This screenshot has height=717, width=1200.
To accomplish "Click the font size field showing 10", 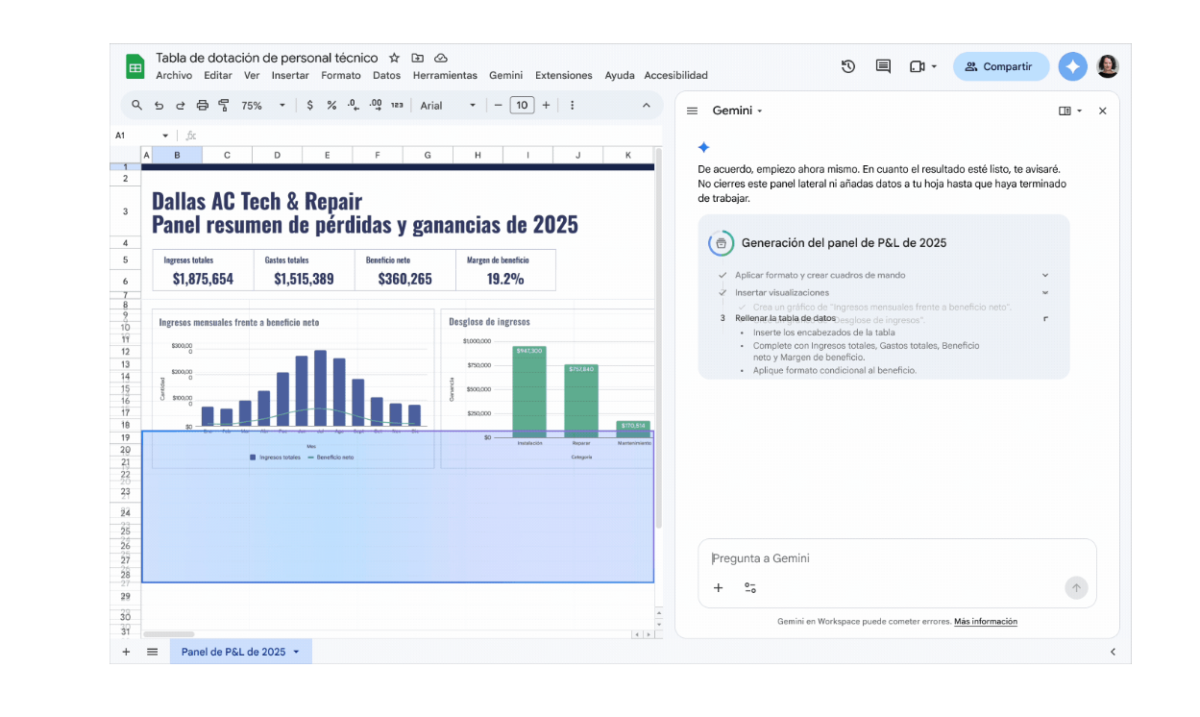I will 521,105.
